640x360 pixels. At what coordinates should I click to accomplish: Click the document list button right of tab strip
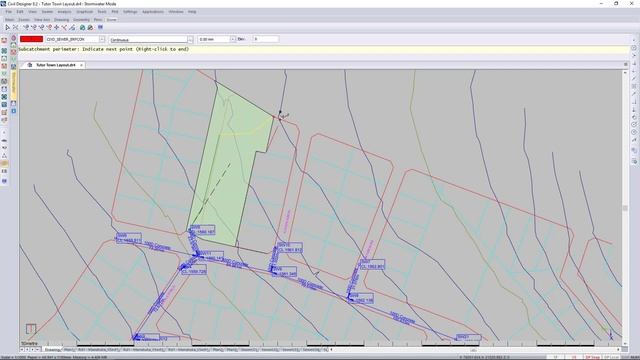pos(625,64)
